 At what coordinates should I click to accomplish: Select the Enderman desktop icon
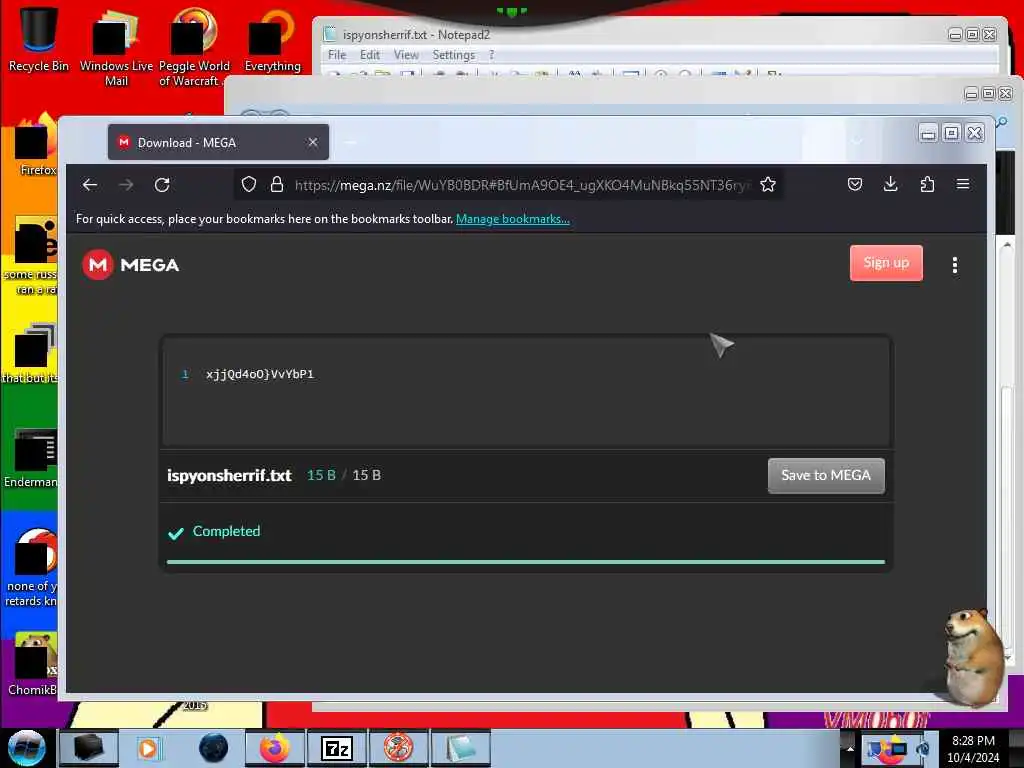click(x=31, y=458)
